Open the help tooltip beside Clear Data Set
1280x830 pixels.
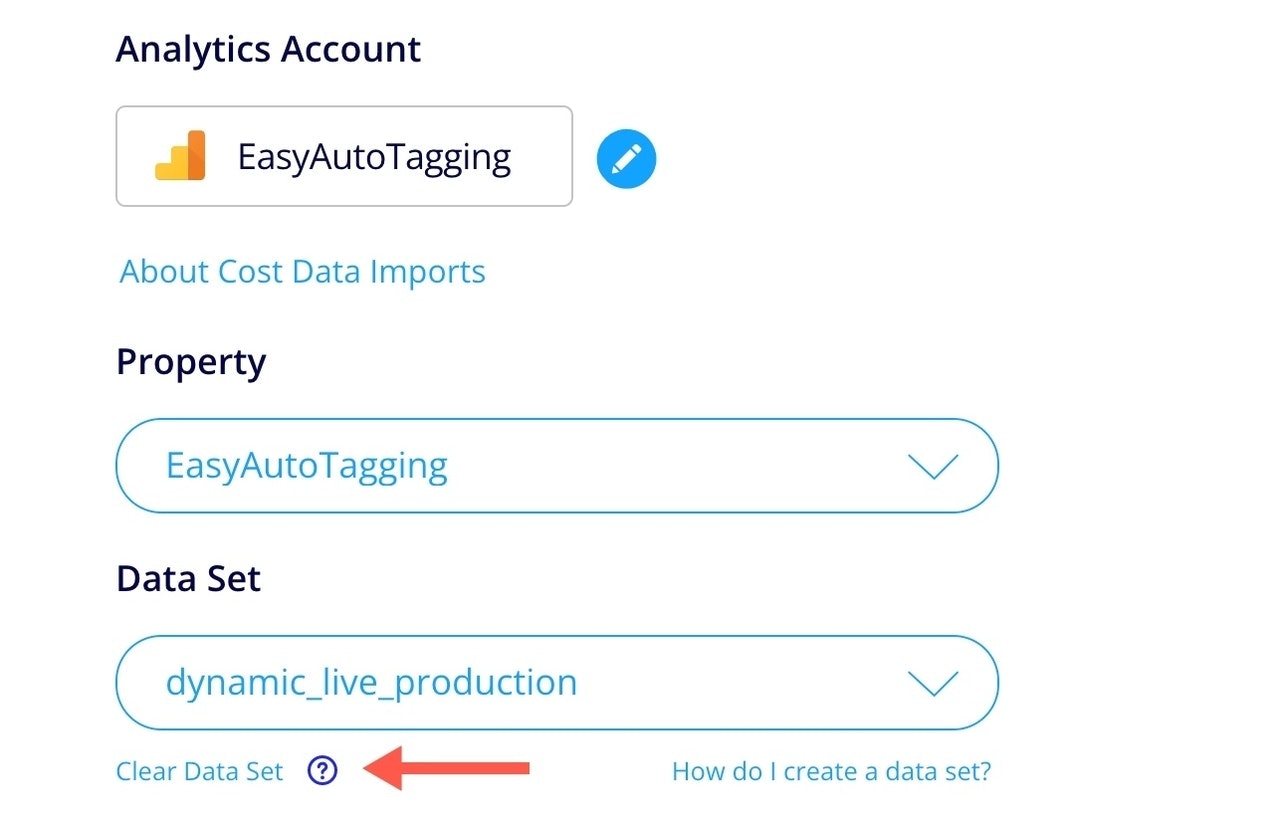coord(322,770)
